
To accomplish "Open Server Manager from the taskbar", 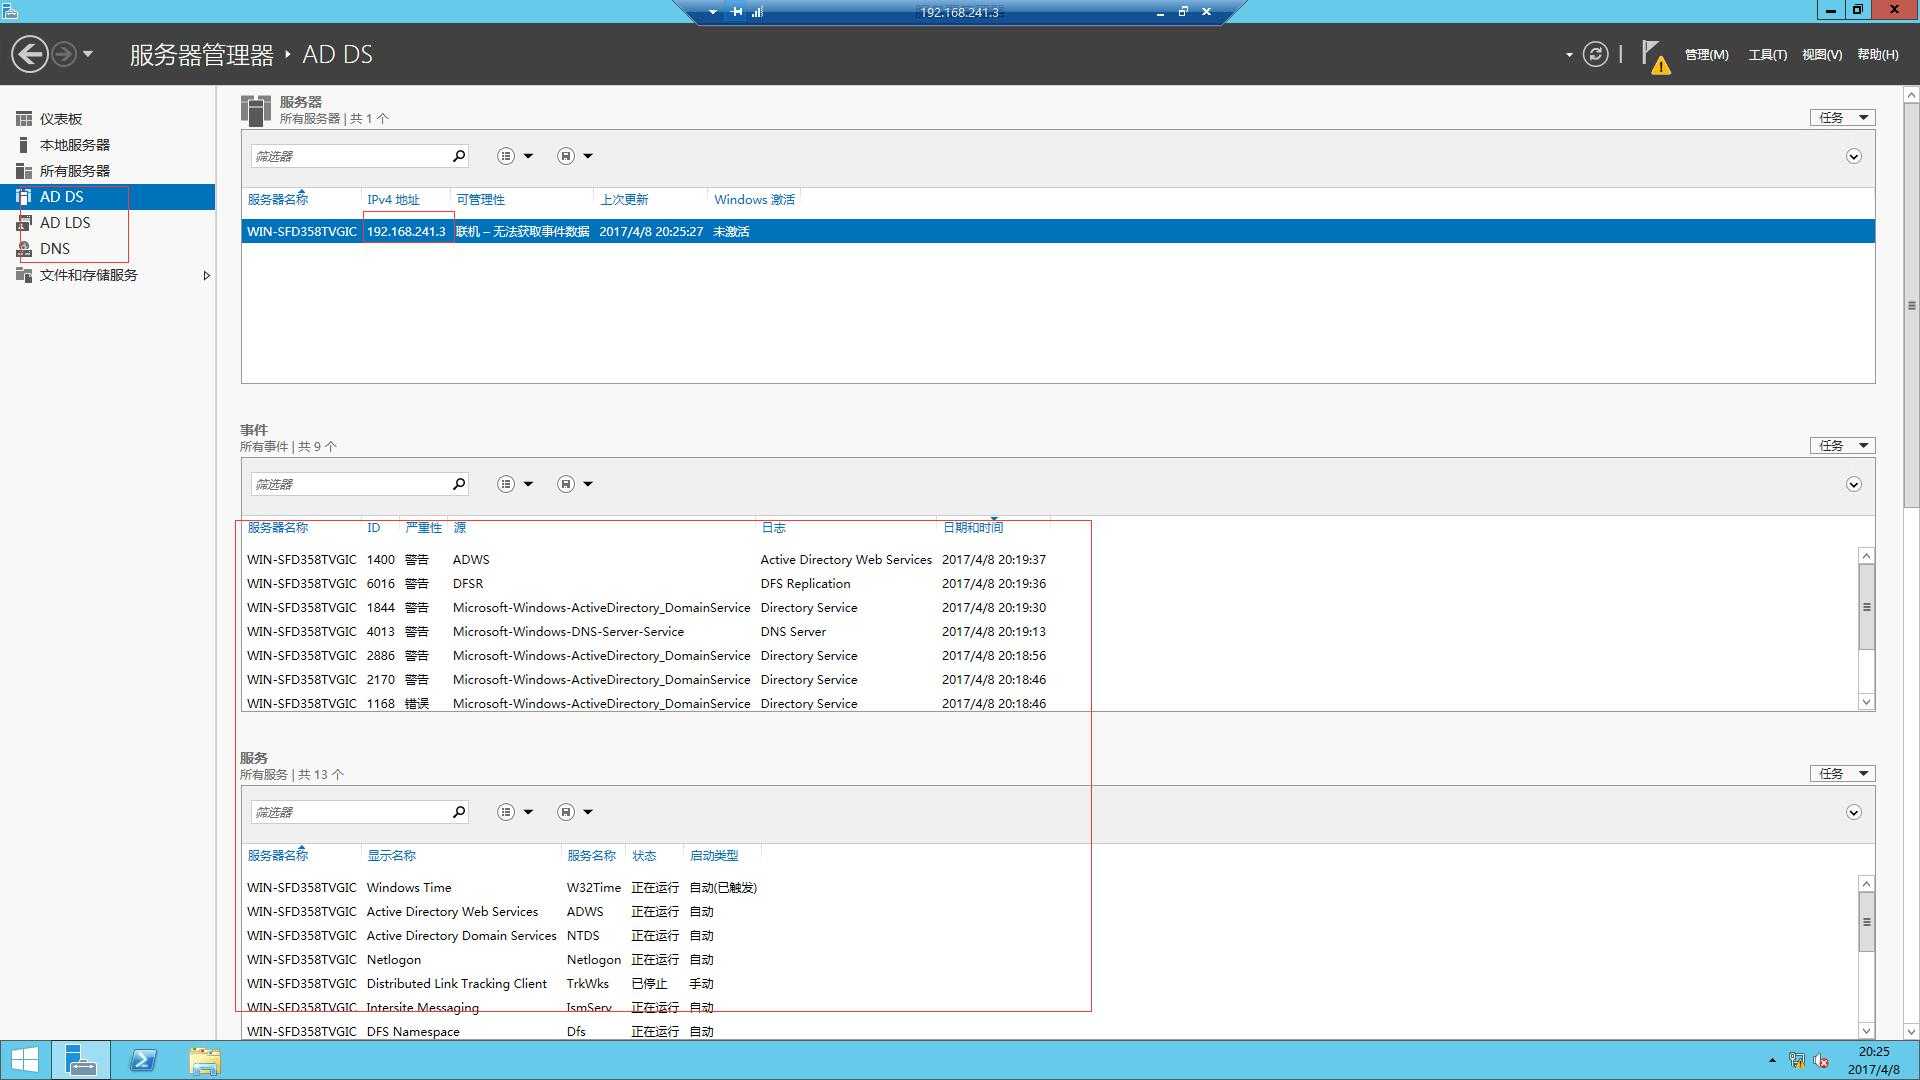I will [80, 1060].
